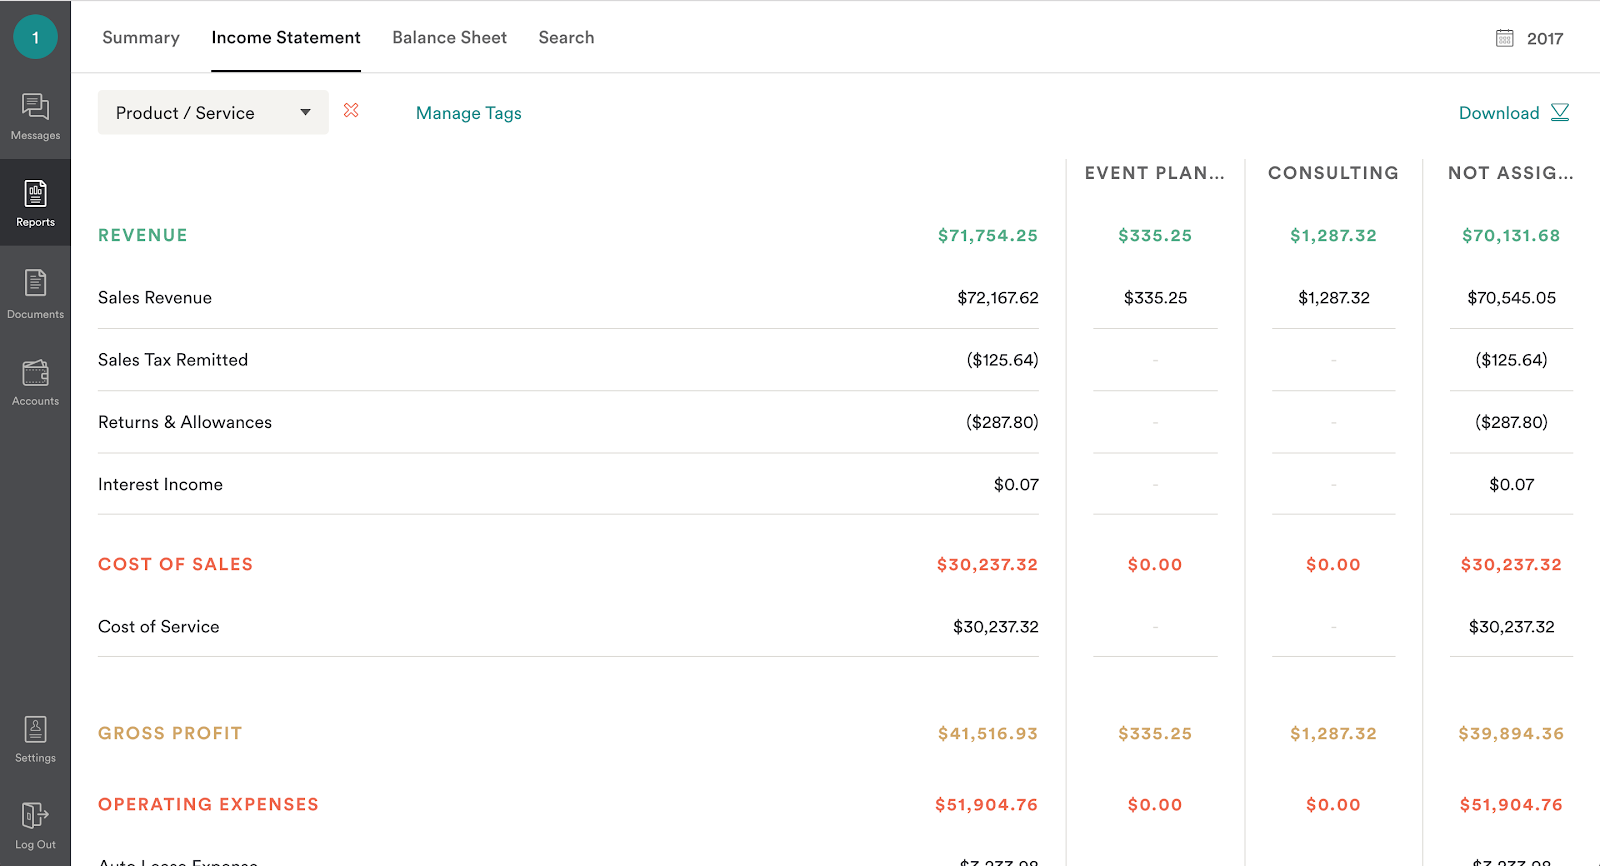Click Sales Tax Remitted total ($125.64)
This screenshot has height=866, width=1600.
click(1002, 359)
